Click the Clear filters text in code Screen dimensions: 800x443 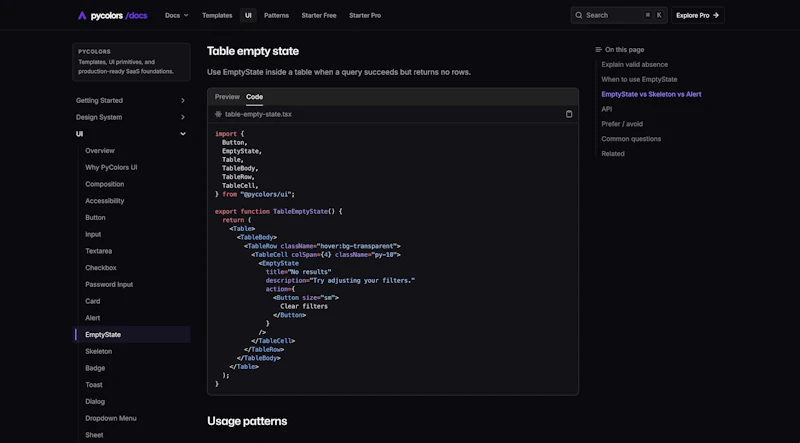click(x=304, y=306)
